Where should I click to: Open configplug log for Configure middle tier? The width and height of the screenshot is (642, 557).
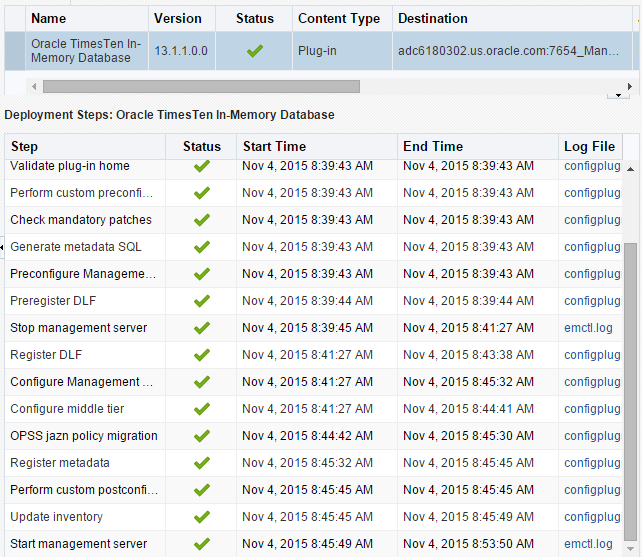click(592, 409)
